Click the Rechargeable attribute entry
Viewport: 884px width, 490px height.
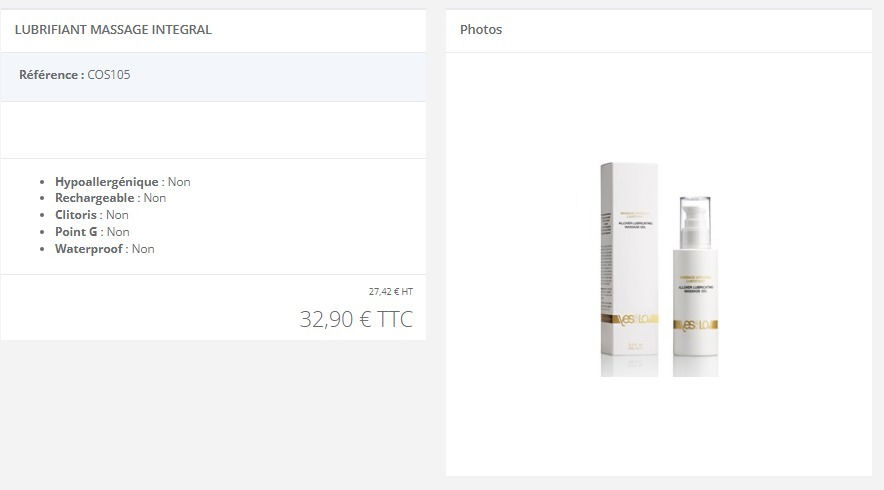tap(110, 198)
